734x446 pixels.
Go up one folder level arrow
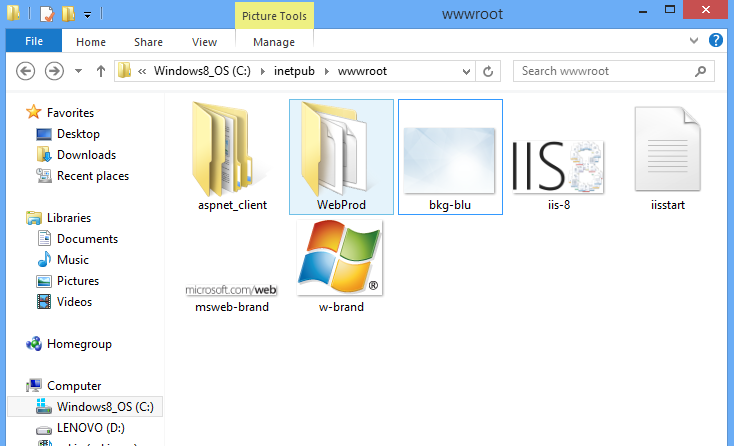(100, 71)
